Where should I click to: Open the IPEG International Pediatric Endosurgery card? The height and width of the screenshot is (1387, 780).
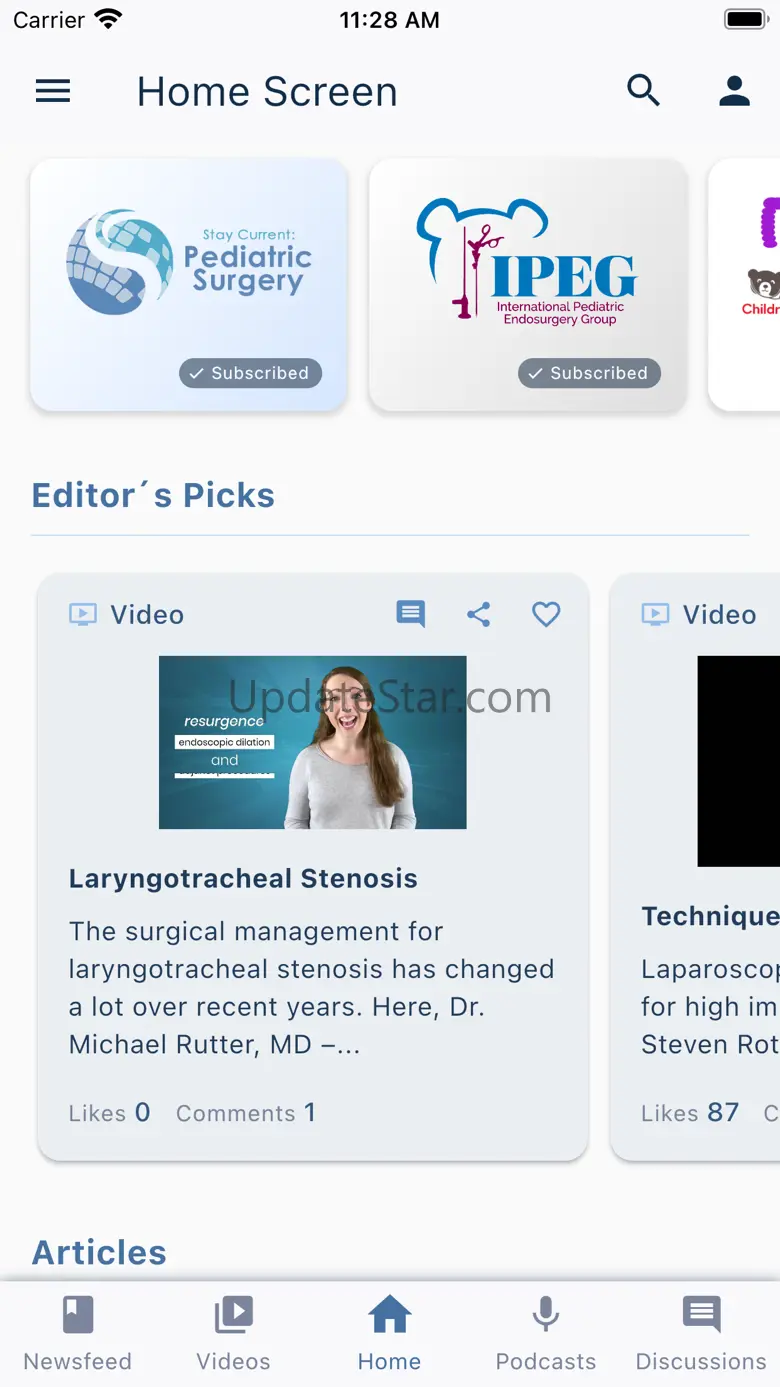[x=528, y=284]
